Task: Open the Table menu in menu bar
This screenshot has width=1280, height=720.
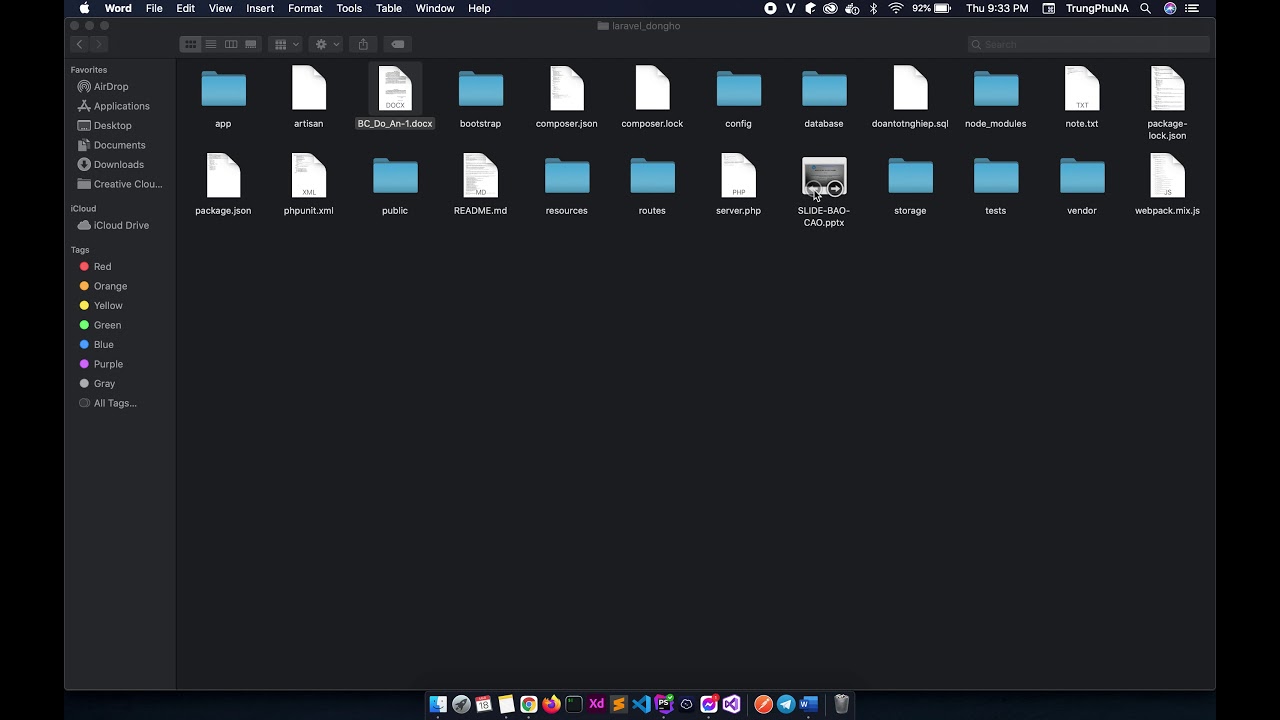Action: pyautogui.click(x=389, y=8)
